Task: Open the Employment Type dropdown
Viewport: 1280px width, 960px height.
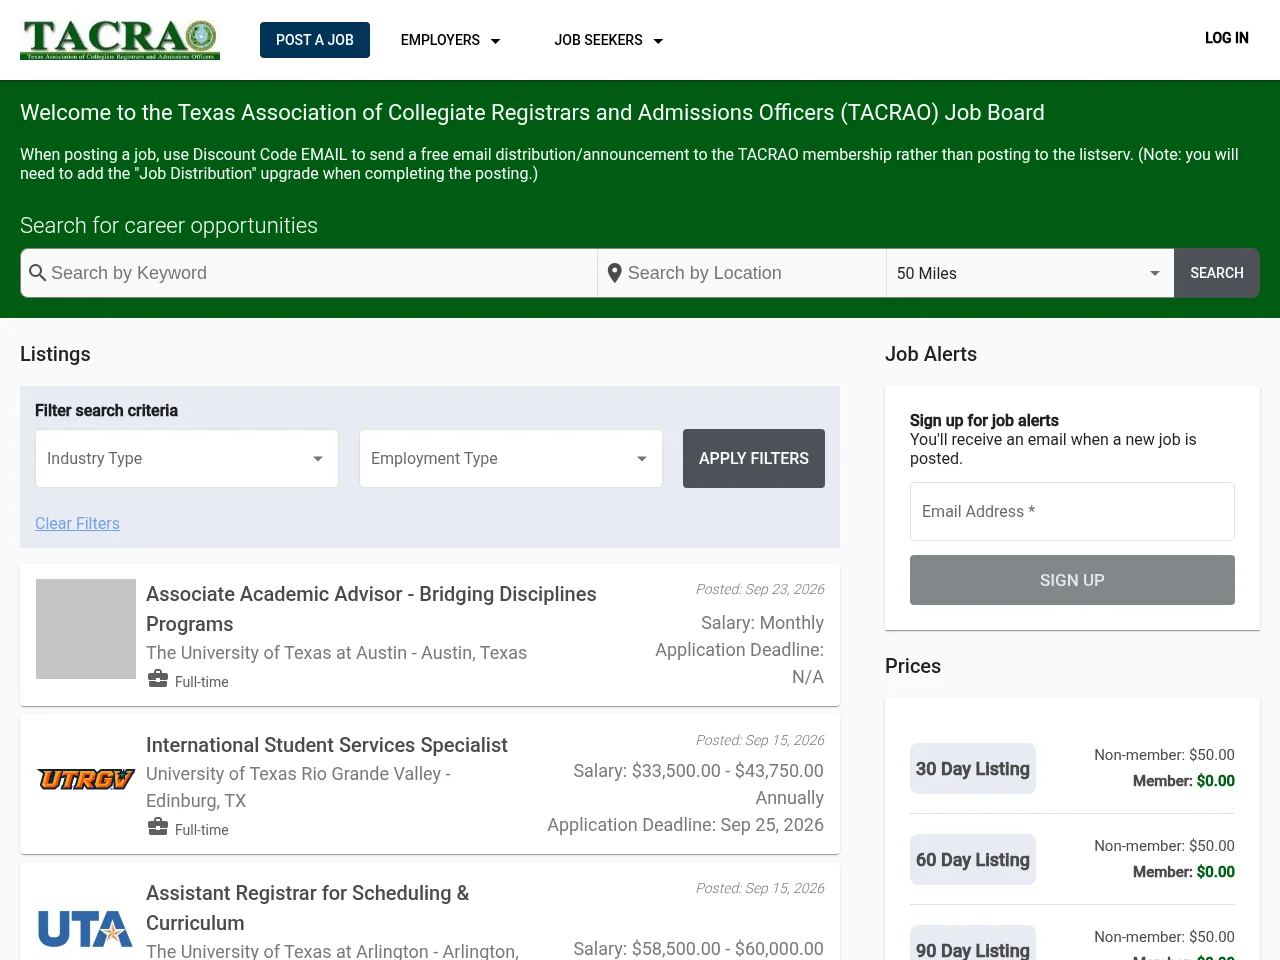Action: [511, 458]
